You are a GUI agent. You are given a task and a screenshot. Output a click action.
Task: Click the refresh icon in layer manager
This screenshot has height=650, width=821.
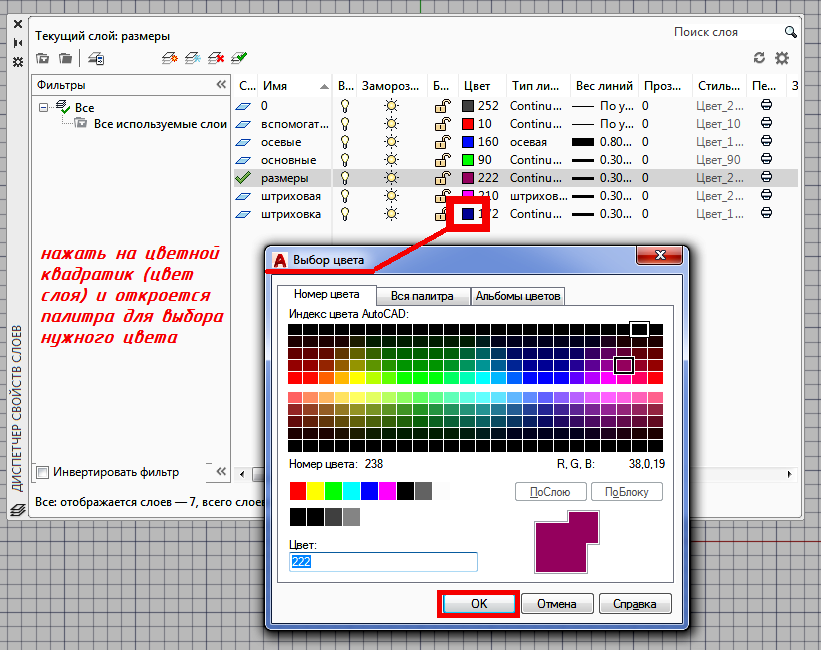click(759, 59)
